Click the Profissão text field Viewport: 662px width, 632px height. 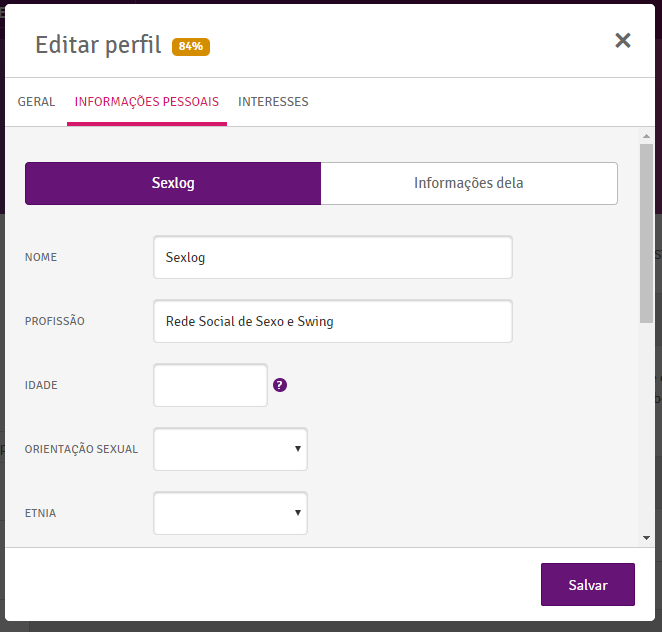pyautogui.click(x=333, y=321)
